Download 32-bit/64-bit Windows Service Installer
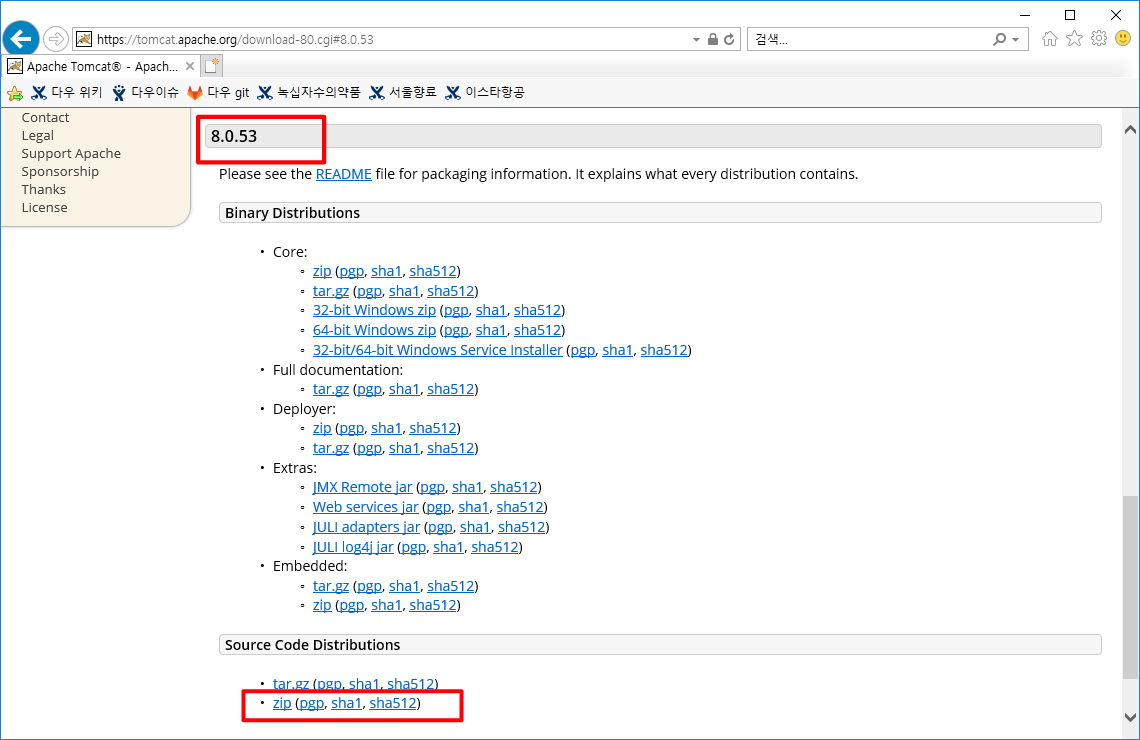1140x740 pixels. click(x=438, y=350)
